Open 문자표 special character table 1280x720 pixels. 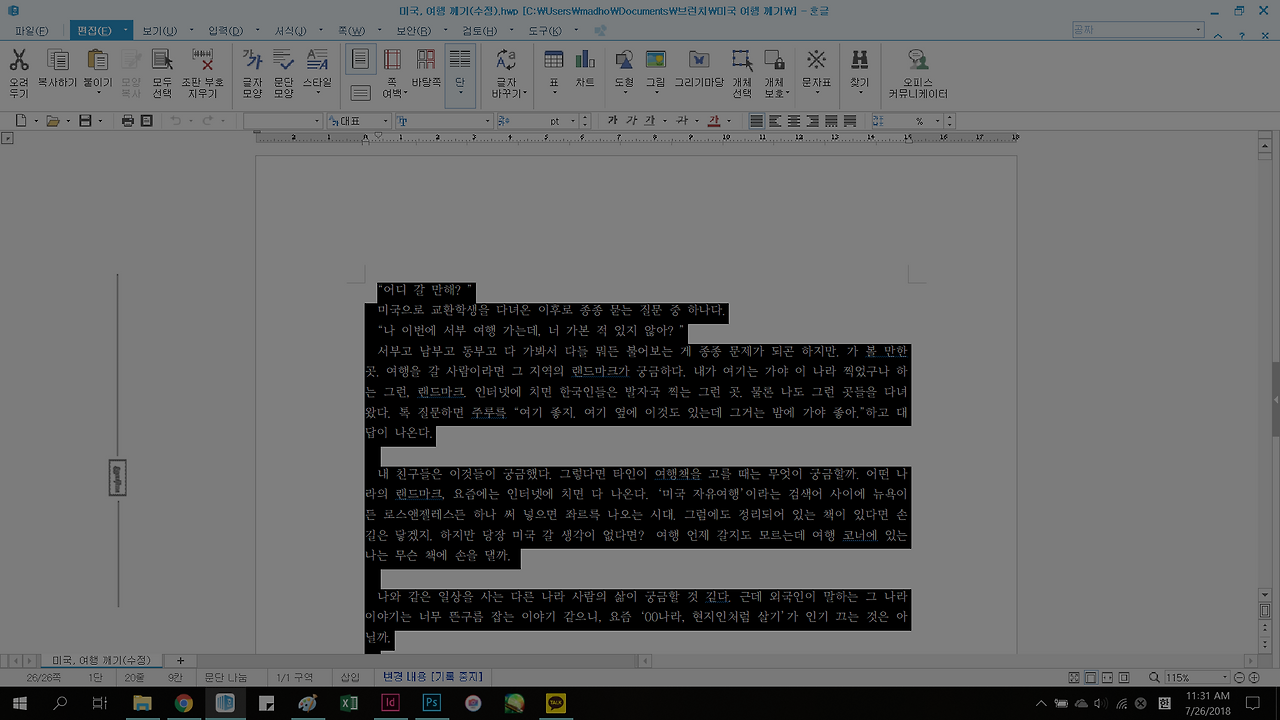[817, 60]
